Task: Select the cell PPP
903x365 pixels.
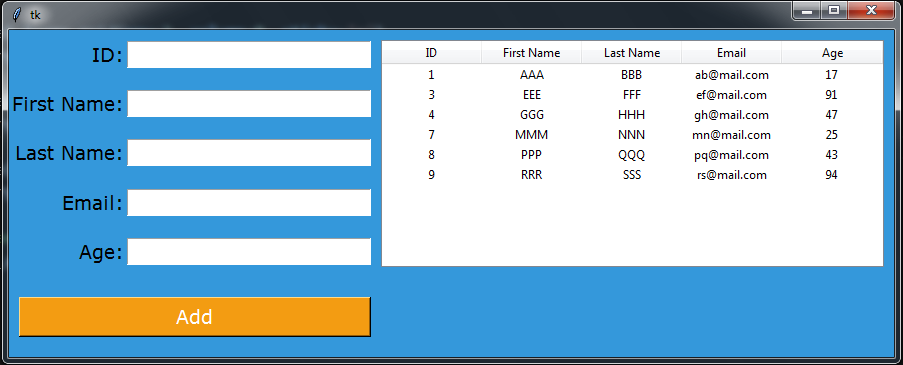Action: tap(532, 155)
